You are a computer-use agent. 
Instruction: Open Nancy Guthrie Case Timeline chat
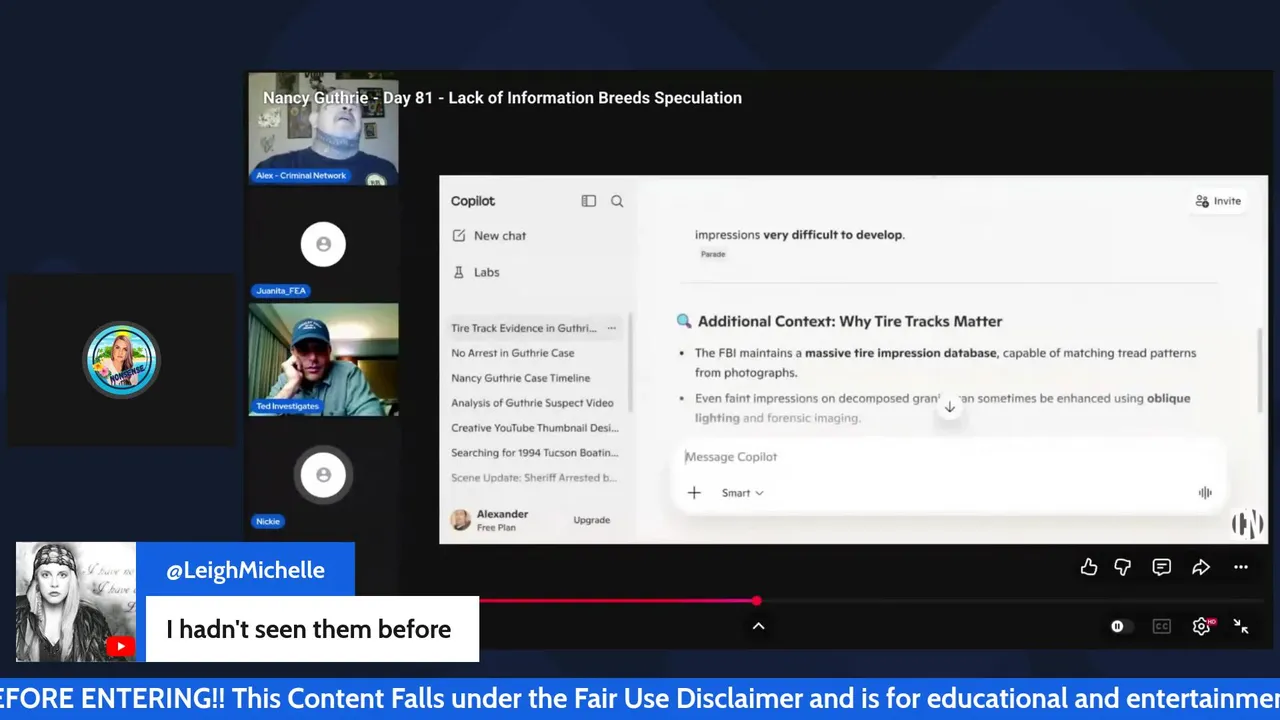coord(520,378)
